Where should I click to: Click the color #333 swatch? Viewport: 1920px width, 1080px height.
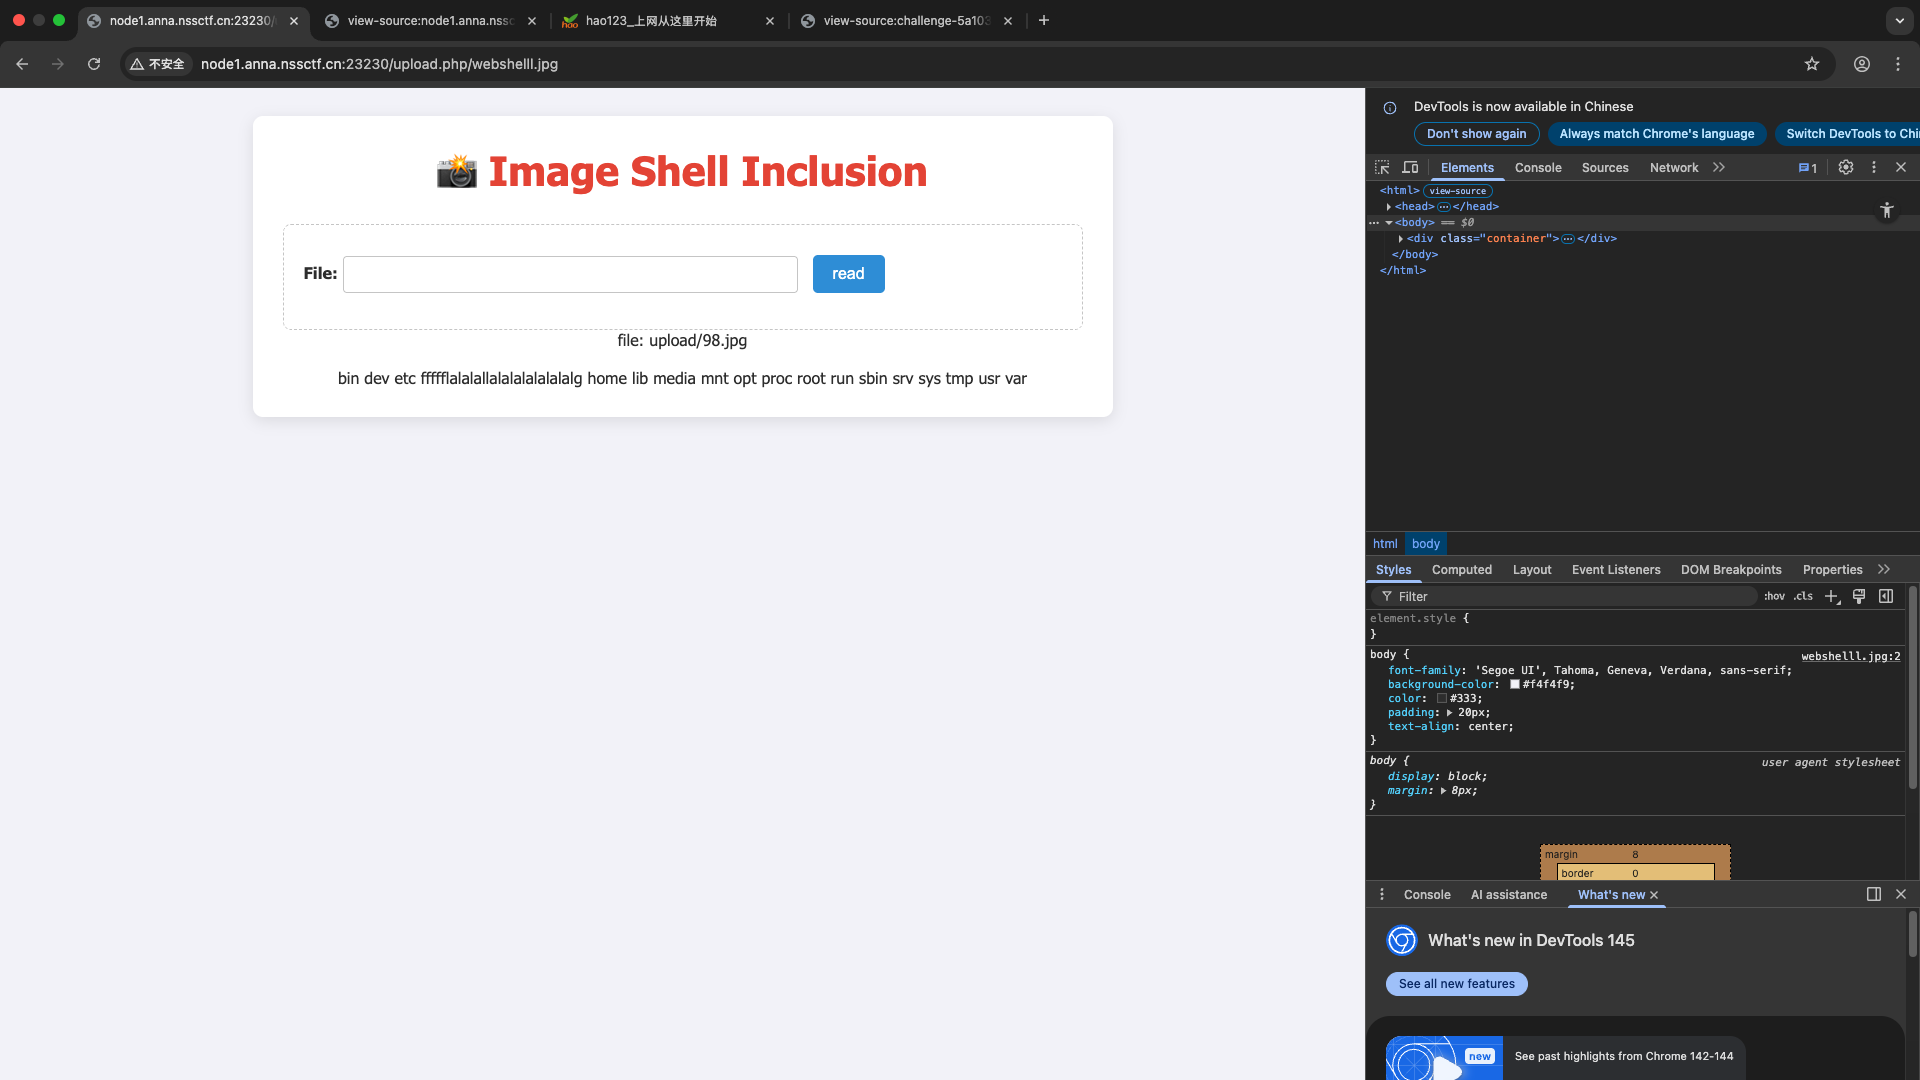[x=1442, y=699]
